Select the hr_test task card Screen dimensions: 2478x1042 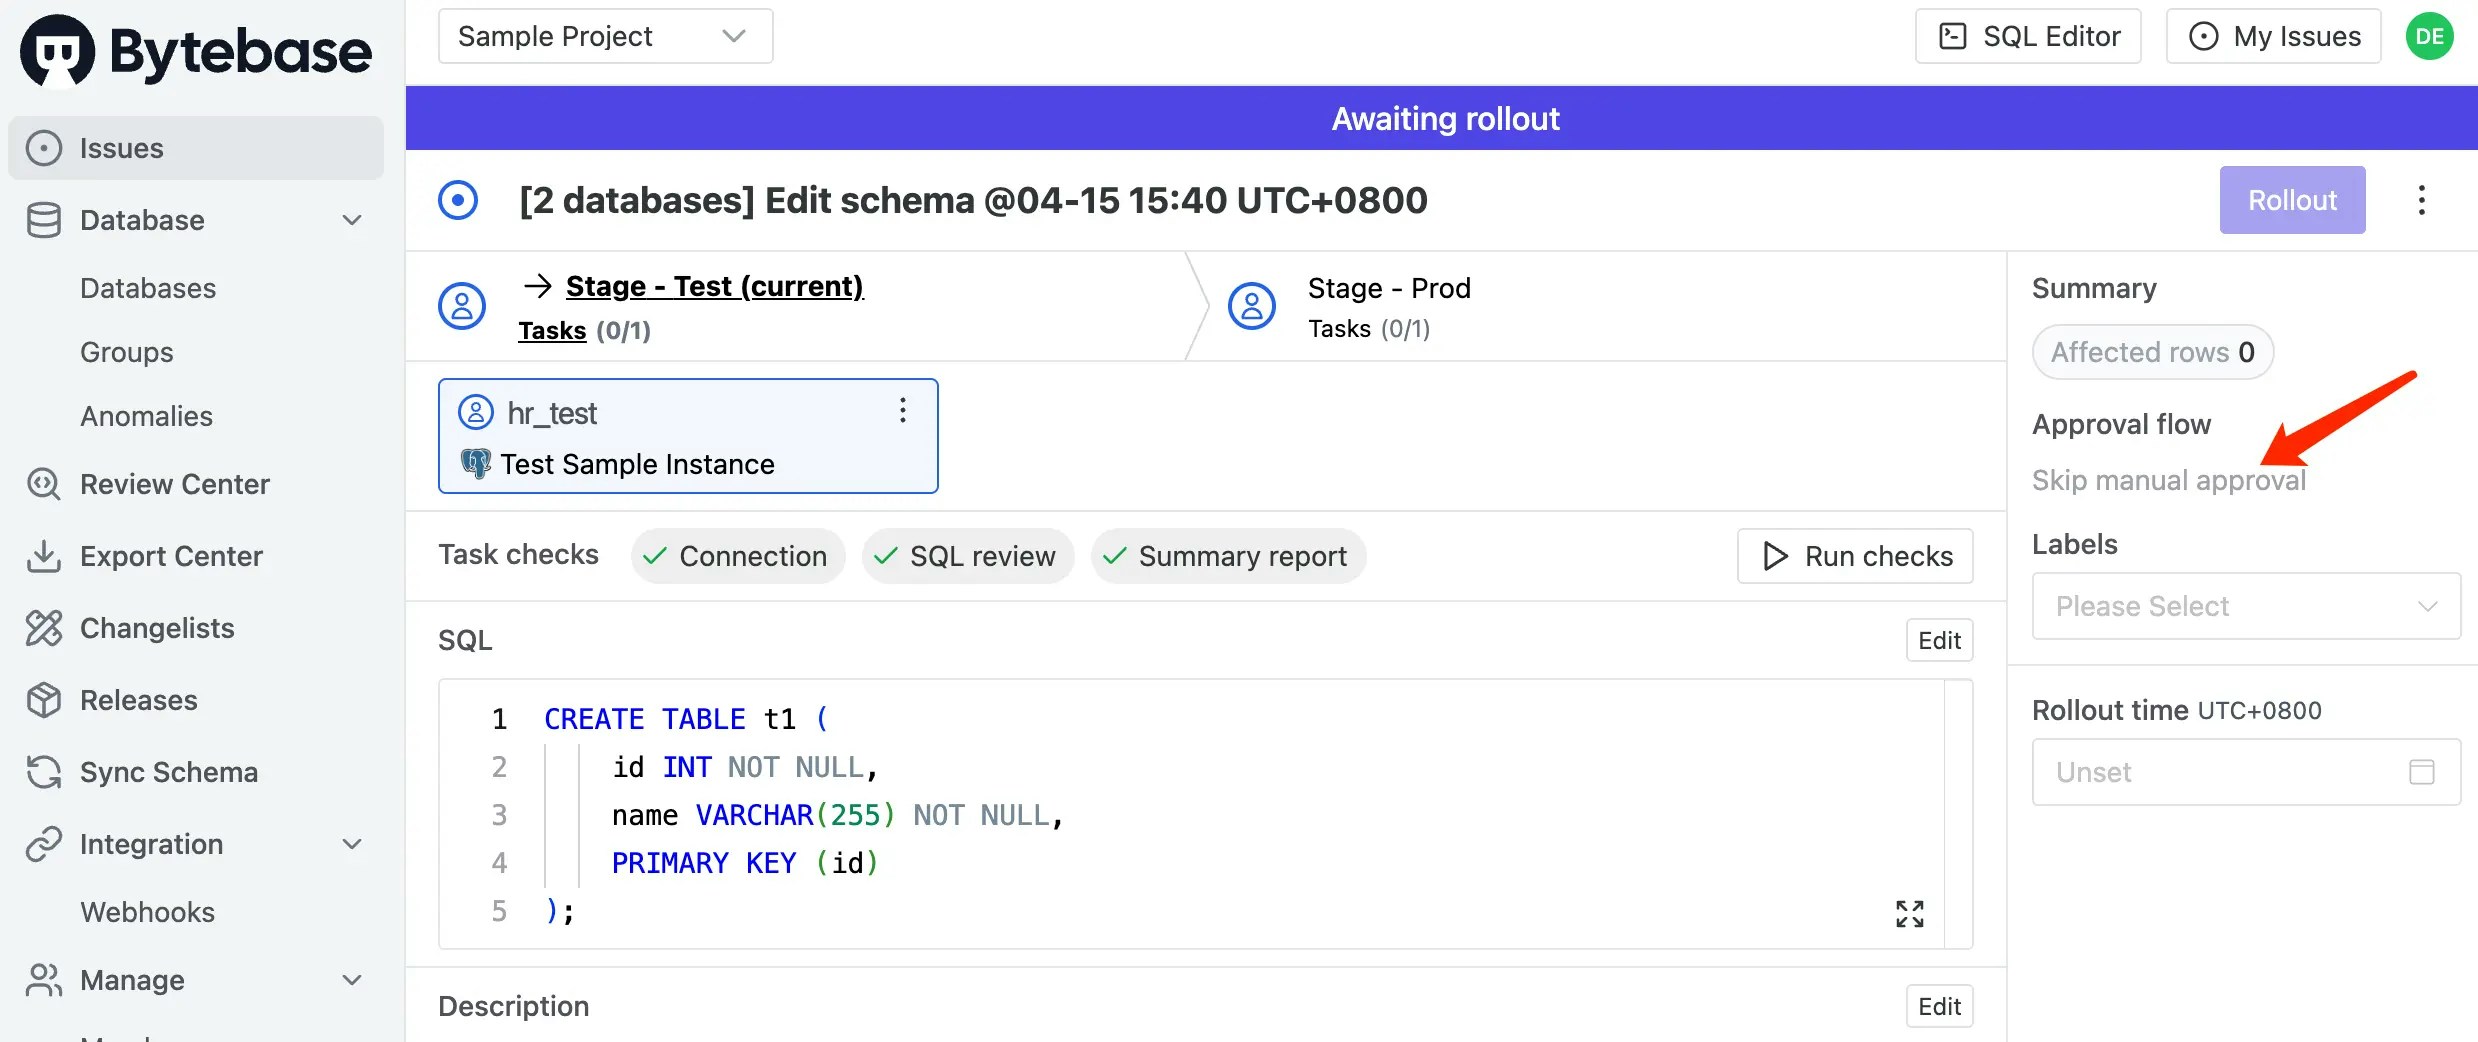pyautogui.click(x=688, y=436)
